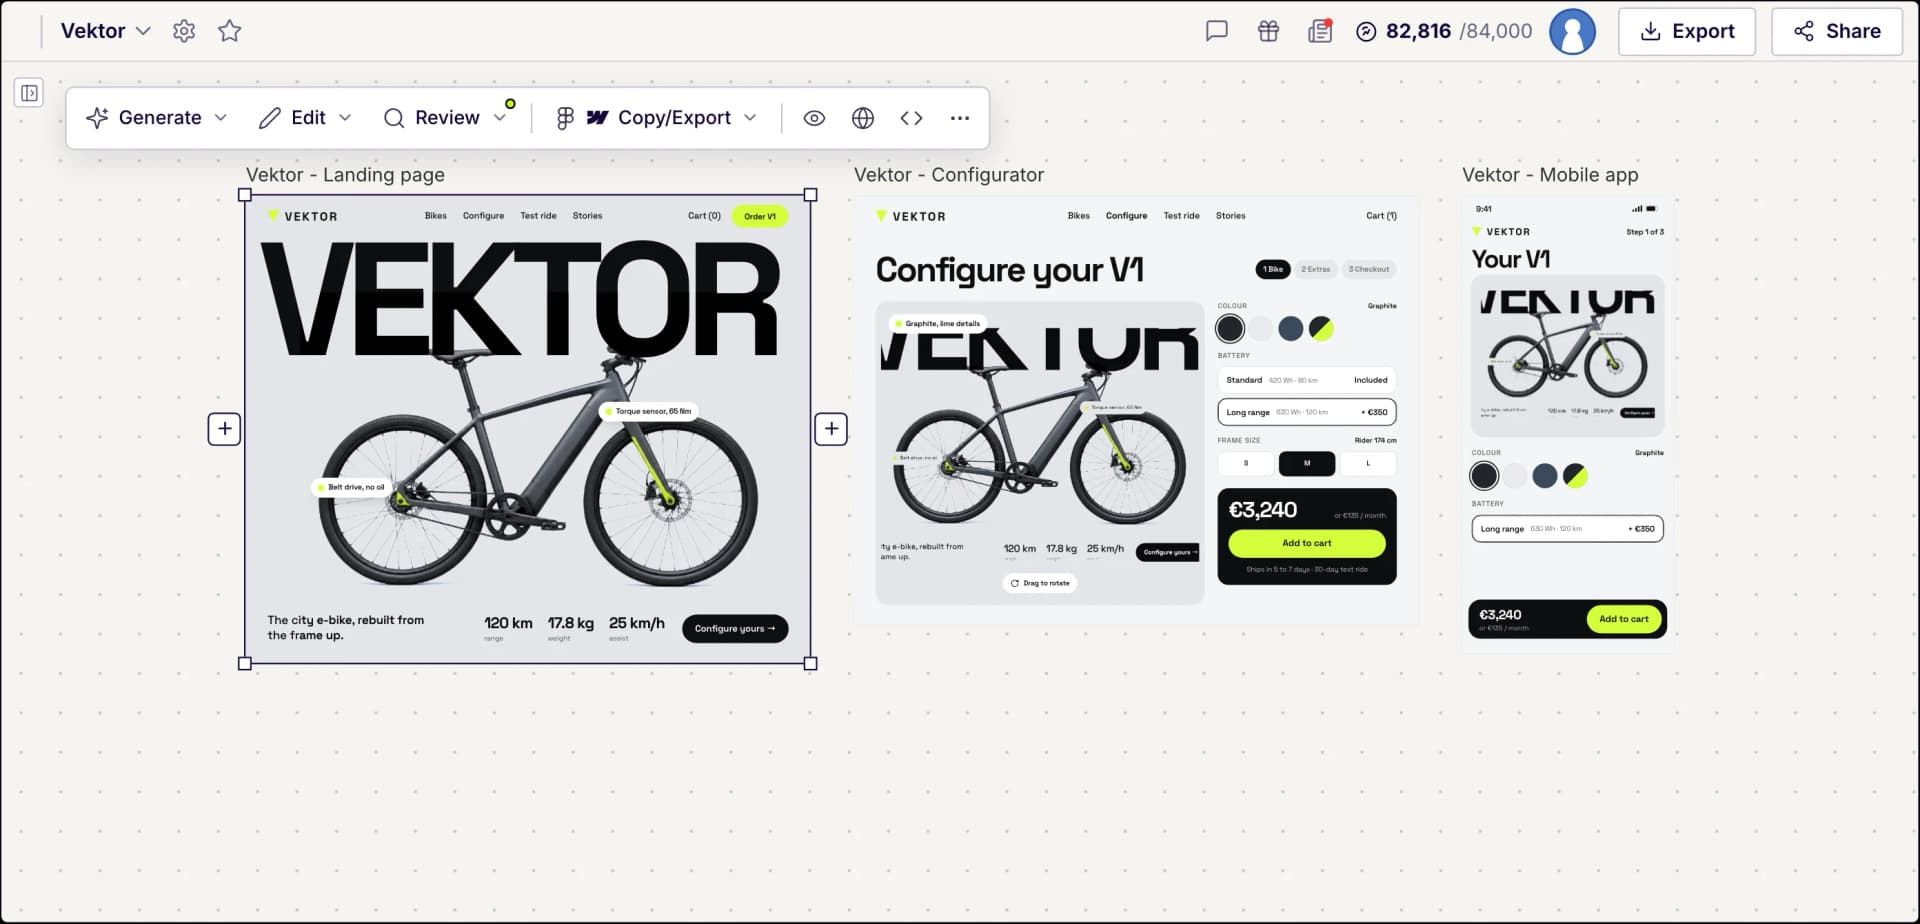Click Configure yours button in Landing page
Viewport: 1920px width, 924px height.
pos(735,629)
